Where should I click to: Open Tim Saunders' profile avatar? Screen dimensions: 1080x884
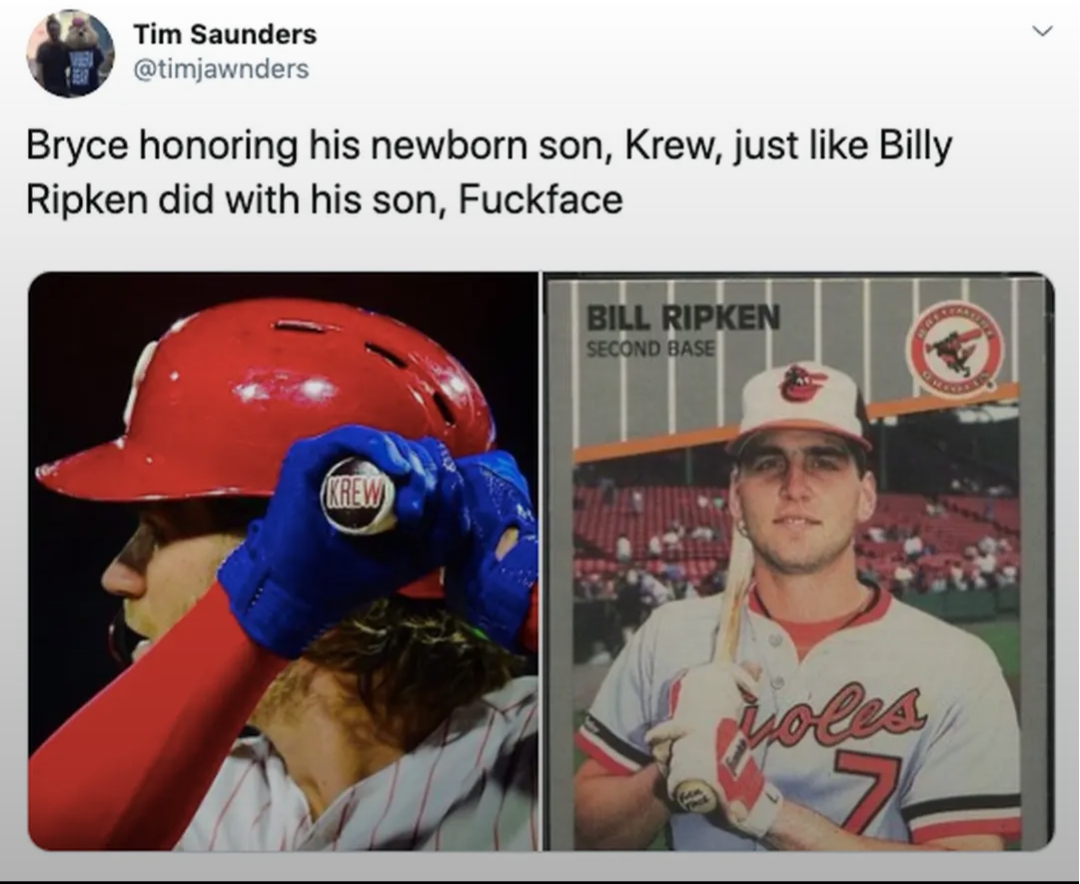(x=70, y=53)
